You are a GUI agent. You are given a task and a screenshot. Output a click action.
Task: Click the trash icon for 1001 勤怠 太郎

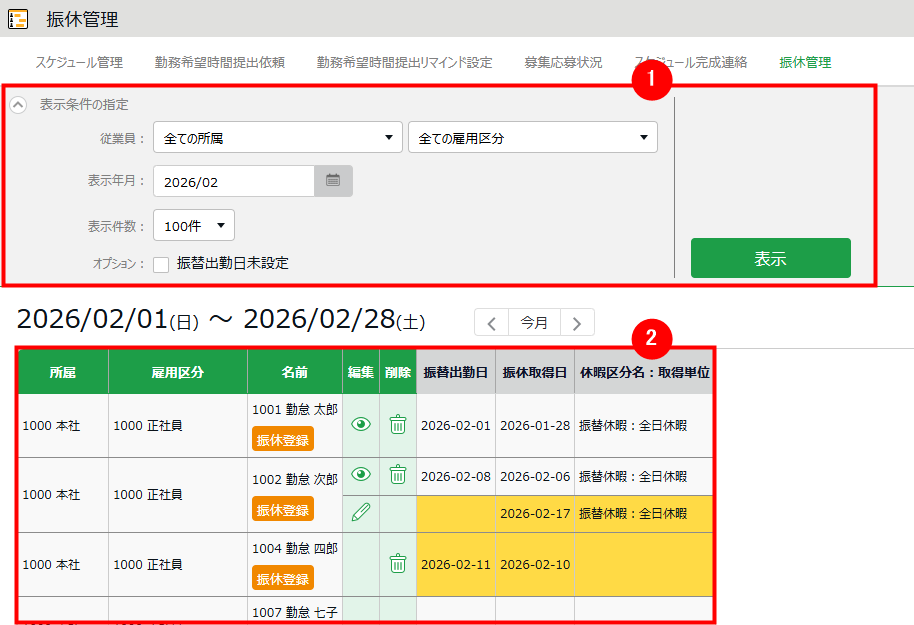[398, 425]
